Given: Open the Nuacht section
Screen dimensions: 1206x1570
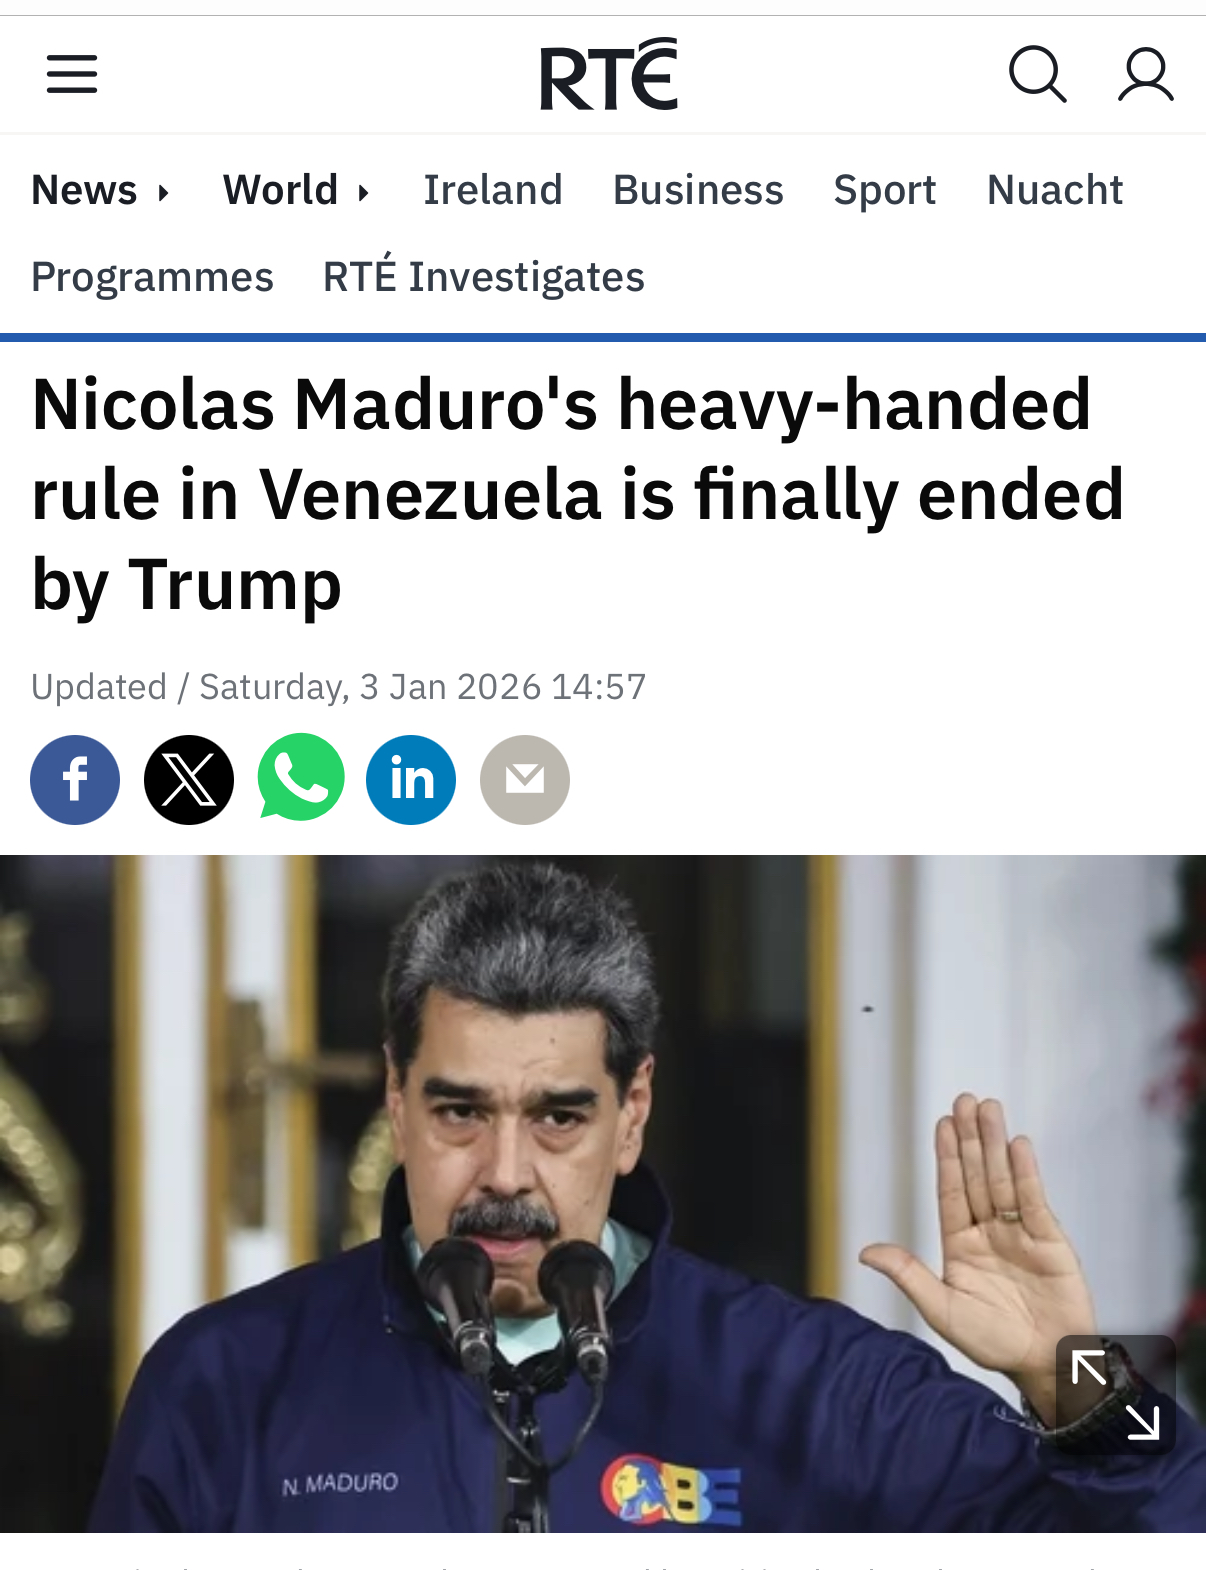Looking at the screenshot, I should pyautogui.click(x=1055, y=190).
